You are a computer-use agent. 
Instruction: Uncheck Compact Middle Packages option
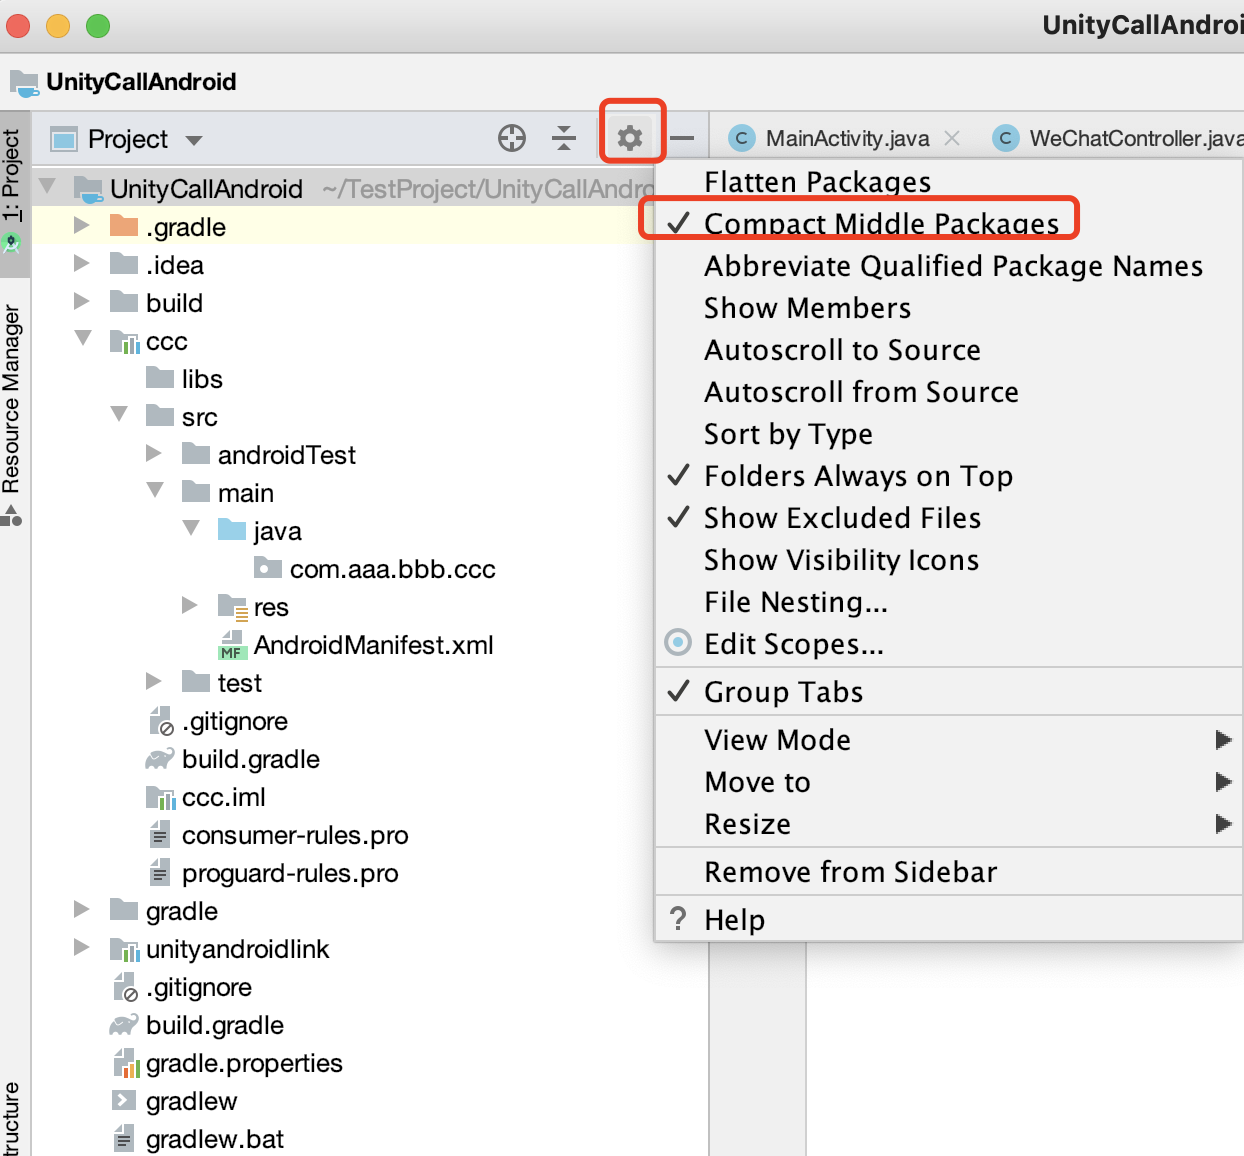948,223
